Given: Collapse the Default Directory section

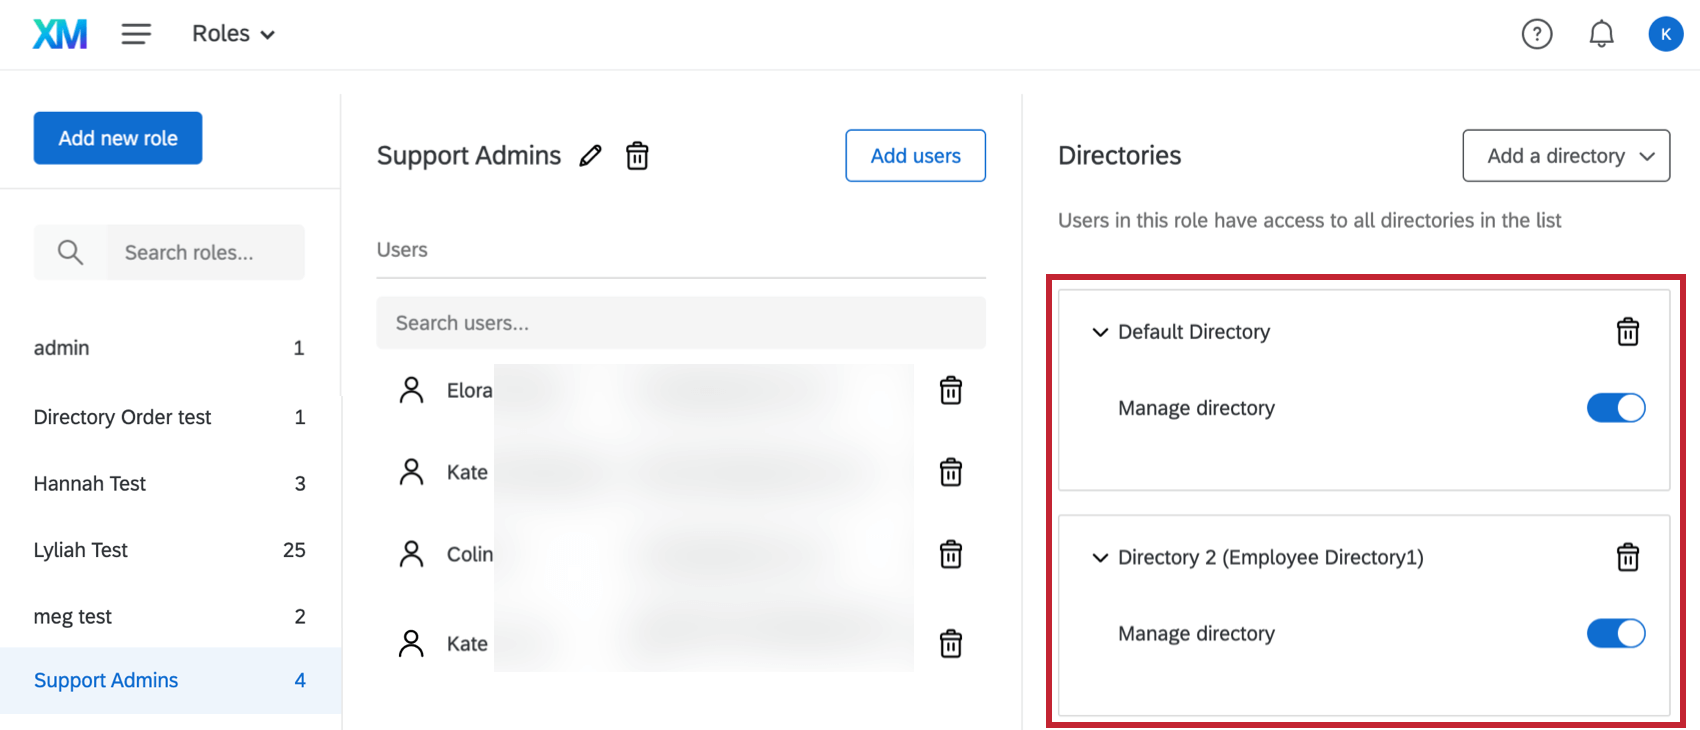Looking at the screenshot, I should coord(1100,332).
